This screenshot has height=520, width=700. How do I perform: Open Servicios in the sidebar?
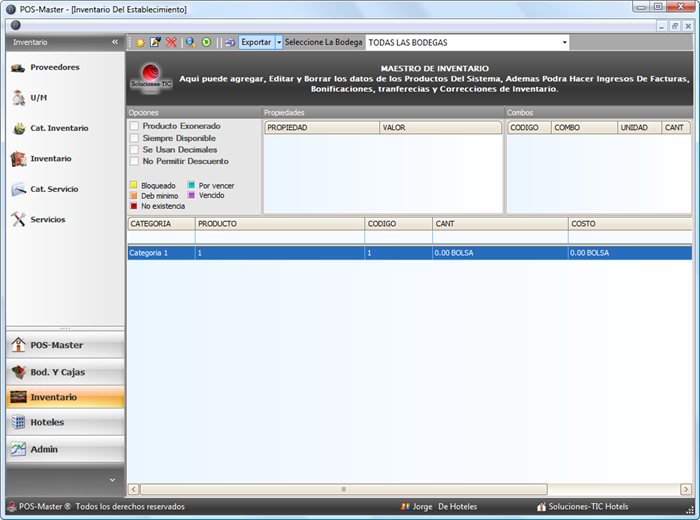38,220
